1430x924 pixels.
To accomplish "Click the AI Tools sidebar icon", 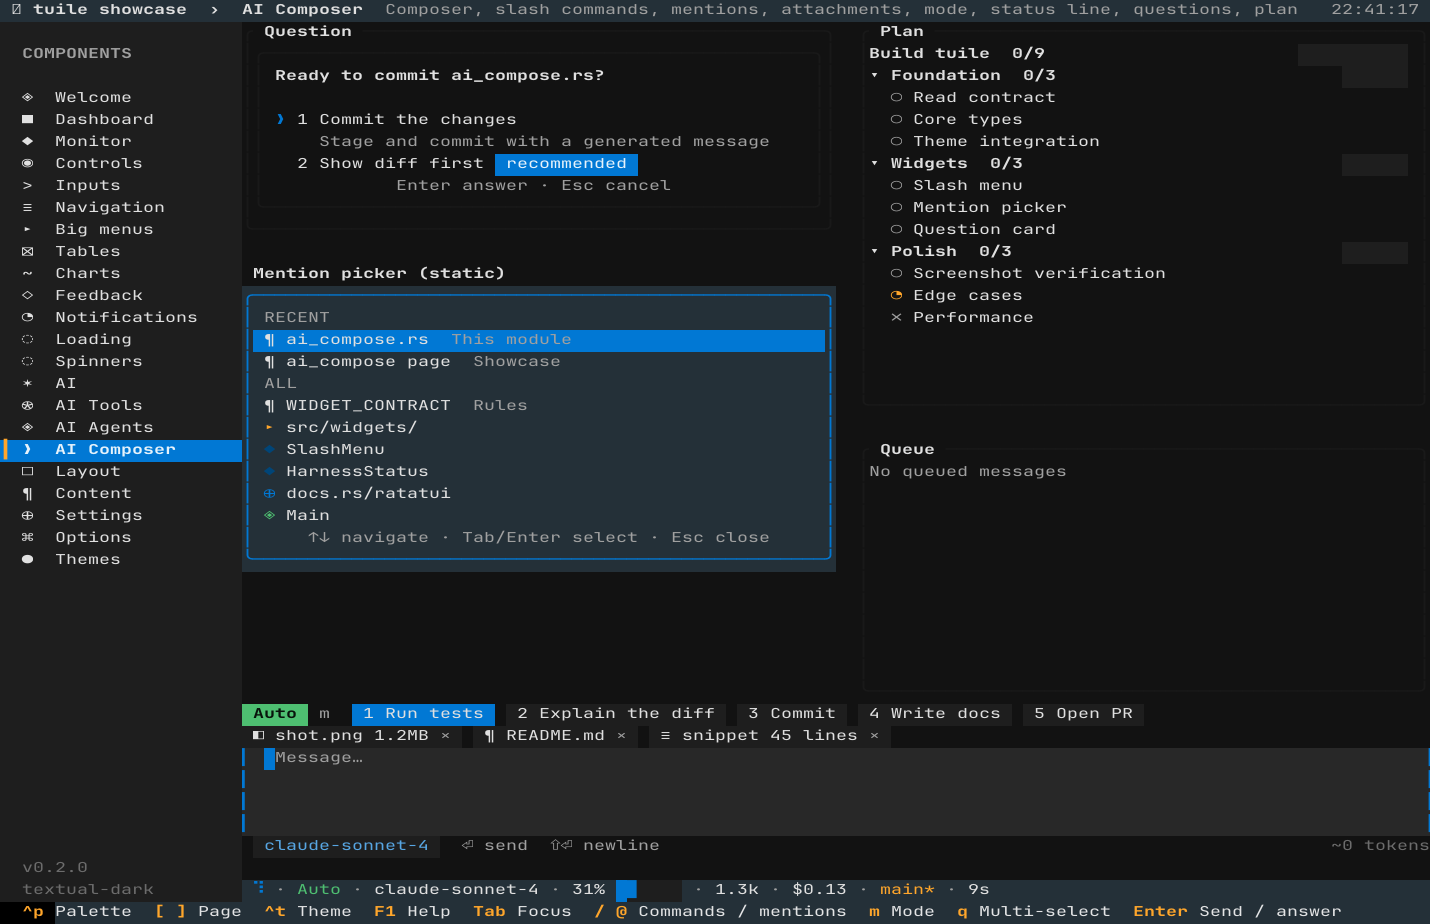I will click(27, 405).
